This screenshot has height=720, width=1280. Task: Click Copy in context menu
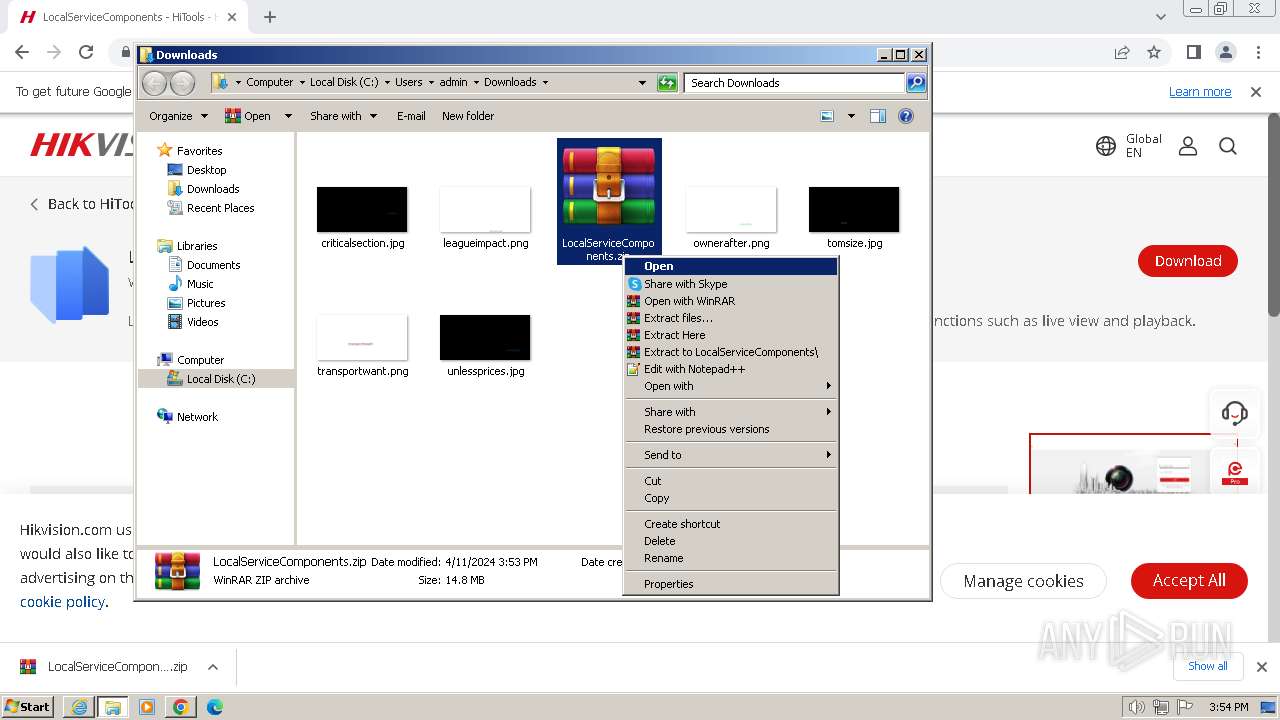point(731,498)
